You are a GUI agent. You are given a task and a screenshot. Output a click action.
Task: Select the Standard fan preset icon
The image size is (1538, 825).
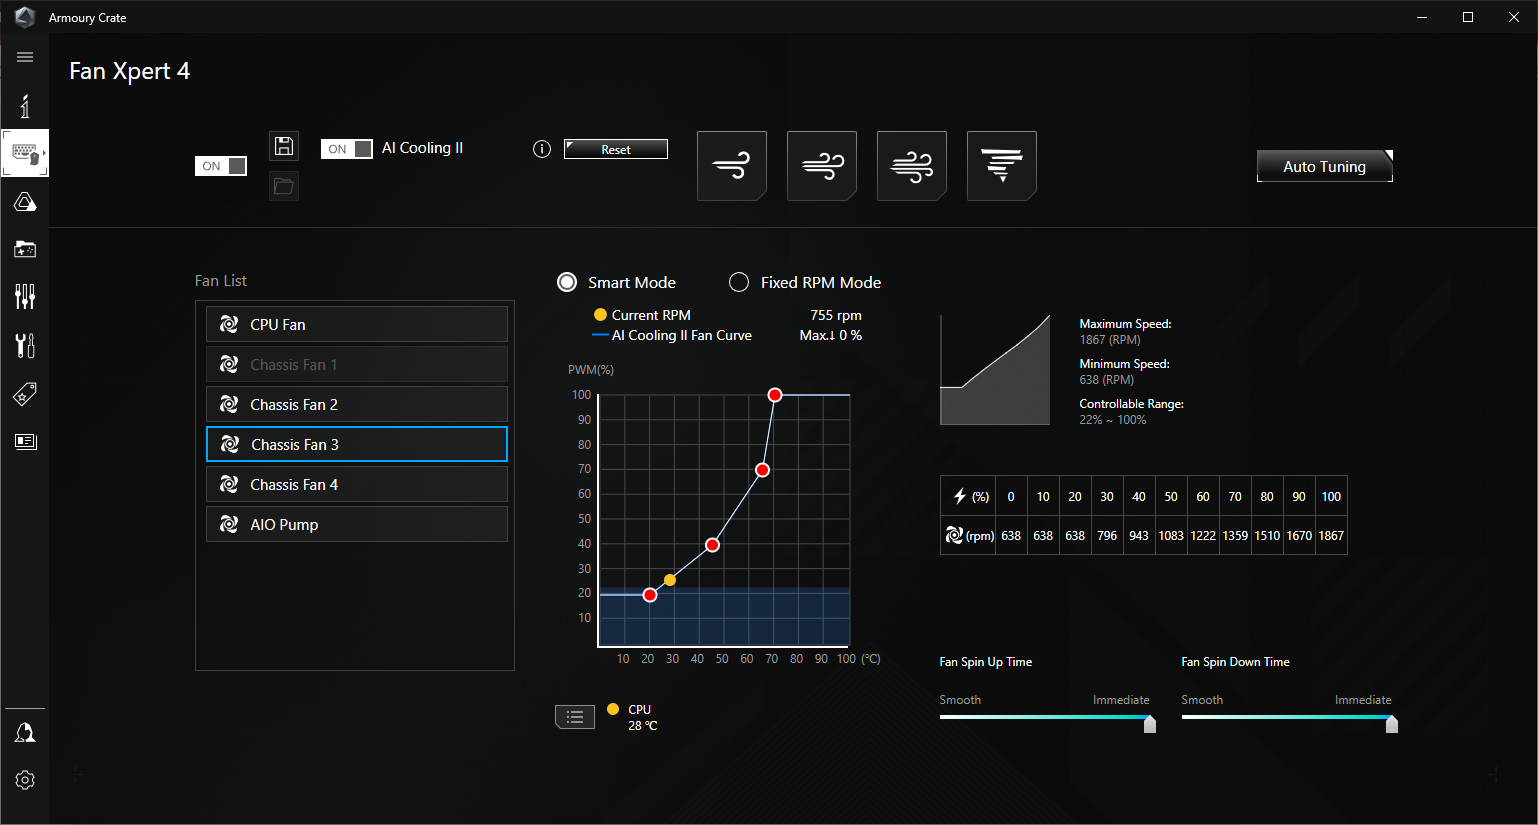point(822,166)
